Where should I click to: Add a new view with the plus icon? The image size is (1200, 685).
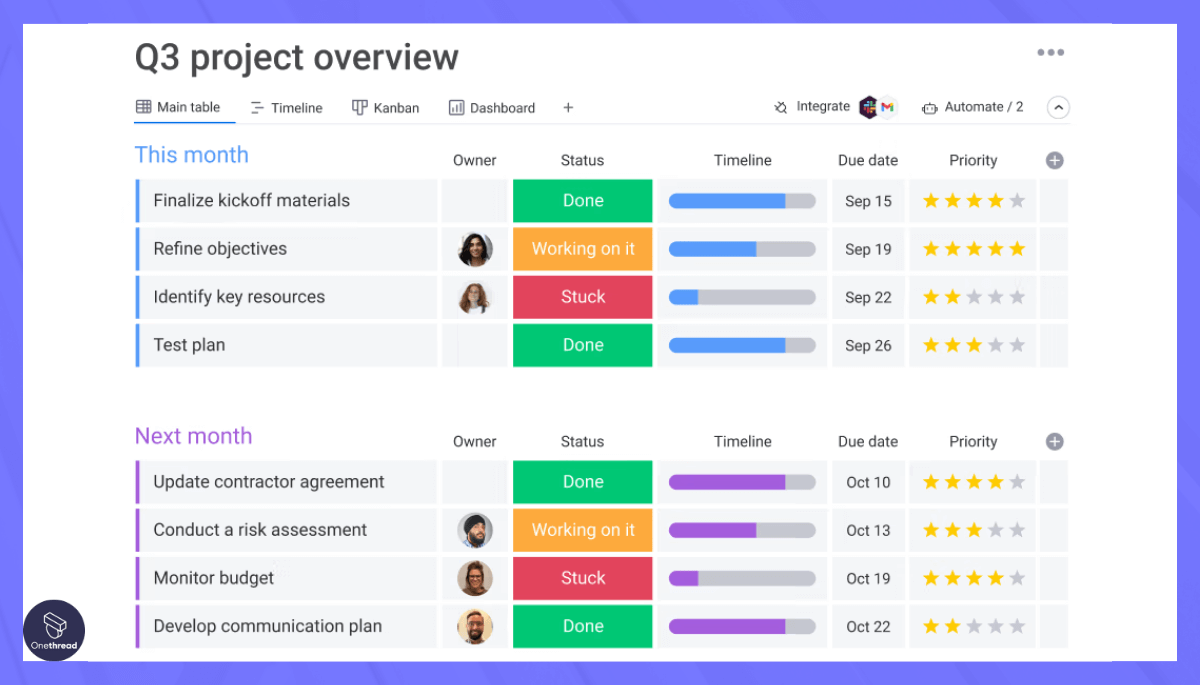567,107
